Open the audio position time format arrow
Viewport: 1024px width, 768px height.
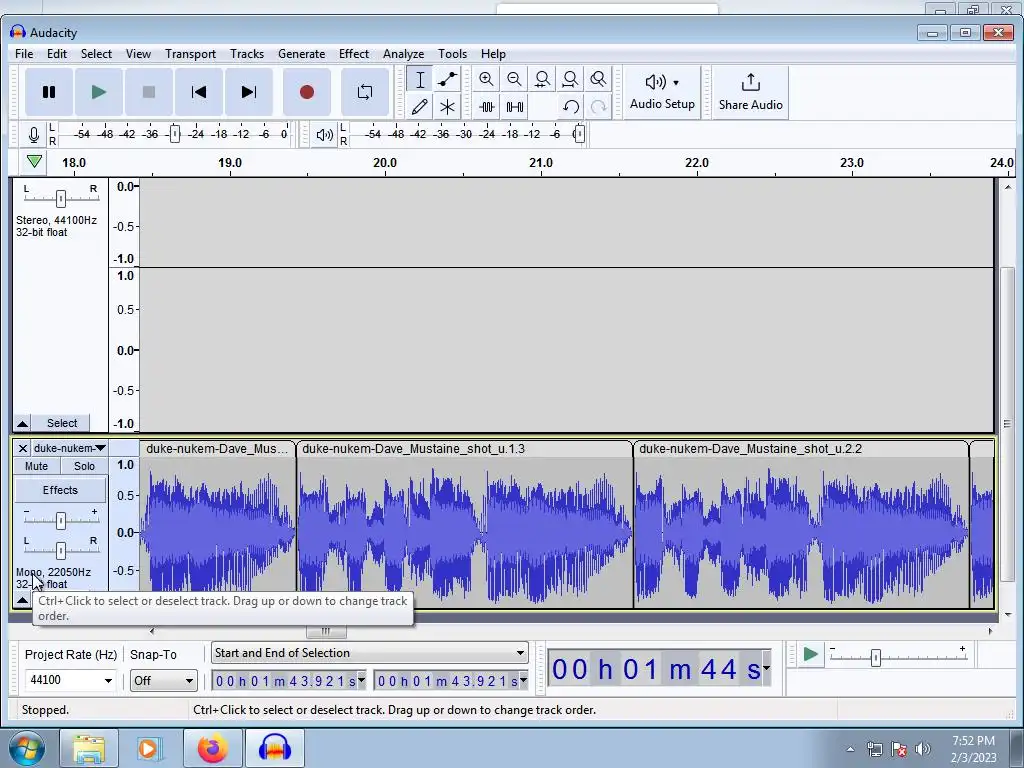[766, 668]
